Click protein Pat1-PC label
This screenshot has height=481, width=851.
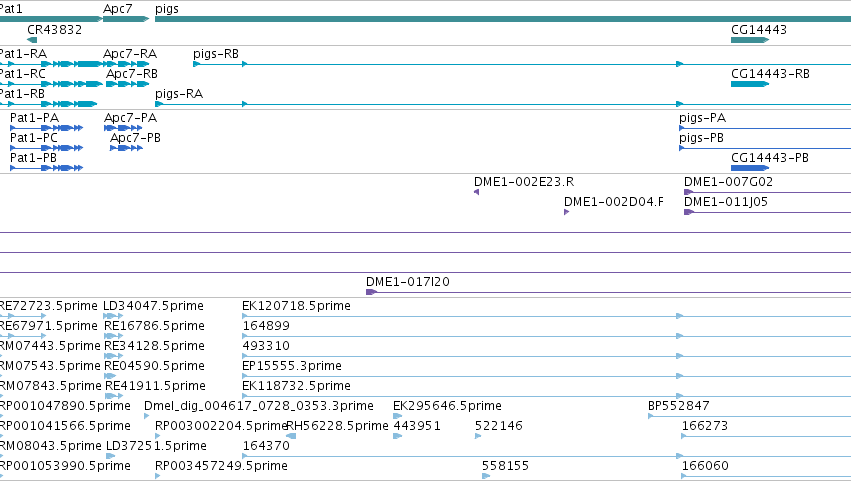[34, 138]
